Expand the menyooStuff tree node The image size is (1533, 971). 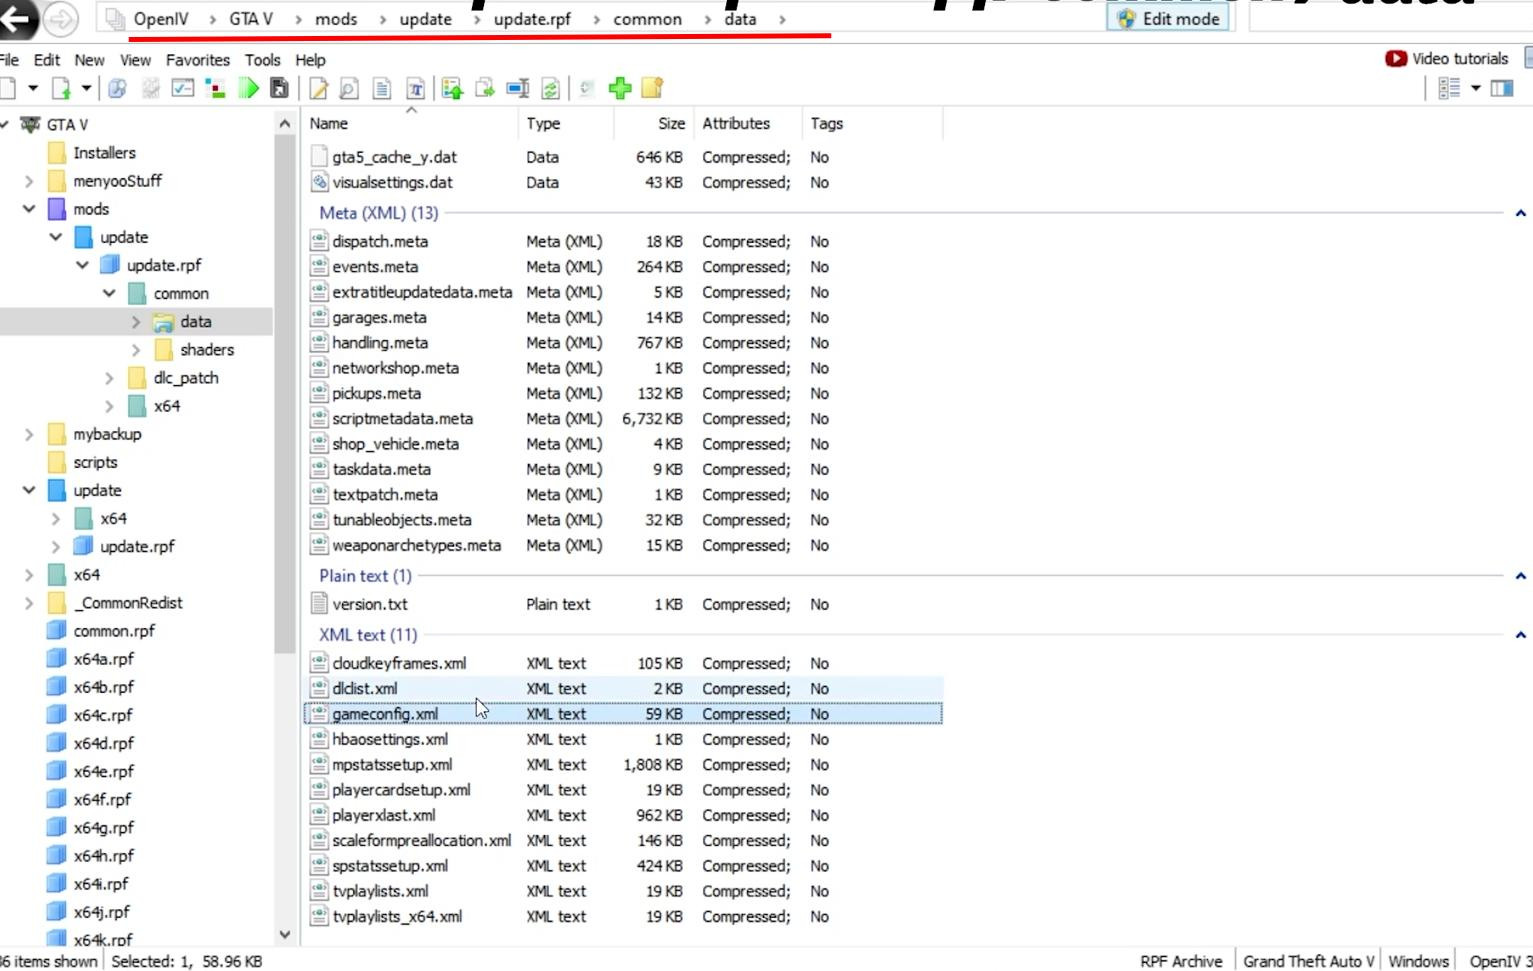coord(29,181)
